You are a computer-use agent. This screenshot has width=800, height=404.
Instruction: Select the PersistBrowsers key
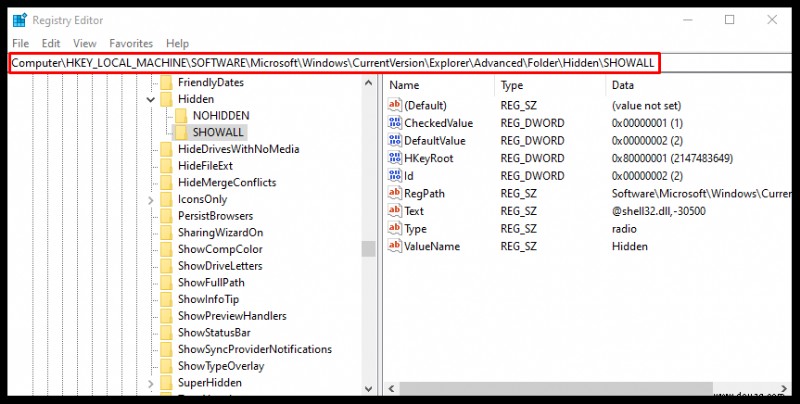[215, 216]
